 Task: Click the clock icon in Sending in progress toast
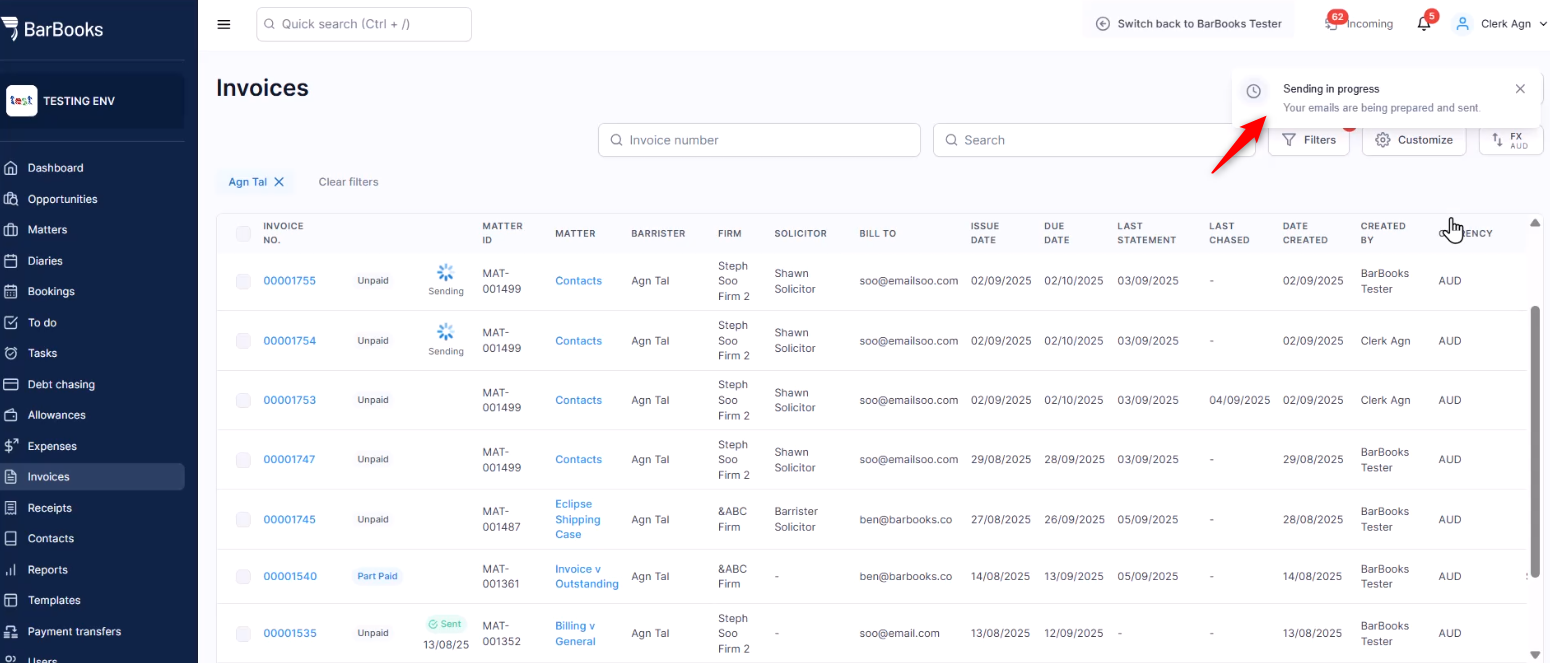[x=1254, y=91]
